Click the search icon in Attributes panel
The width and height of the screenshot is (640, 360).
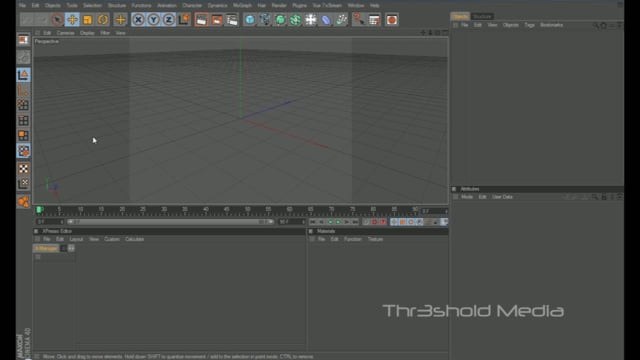point(596,197)
